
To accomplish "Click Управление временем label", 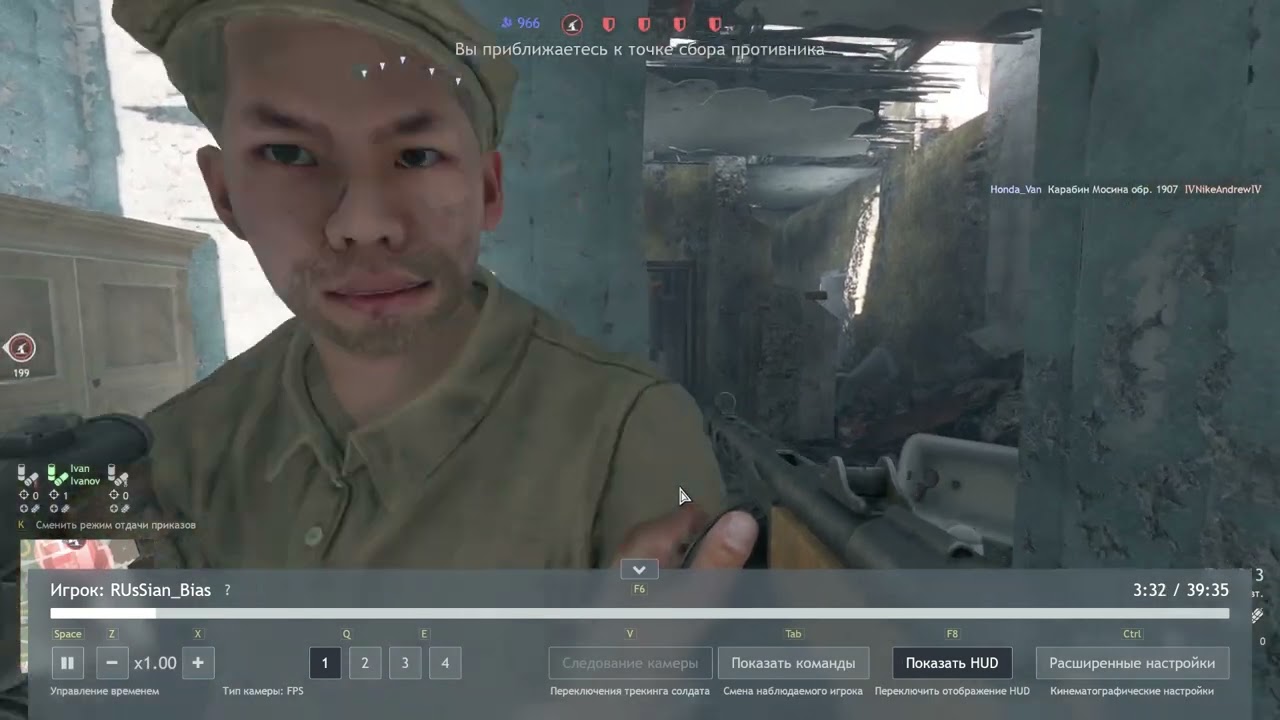I will [105, 691].
